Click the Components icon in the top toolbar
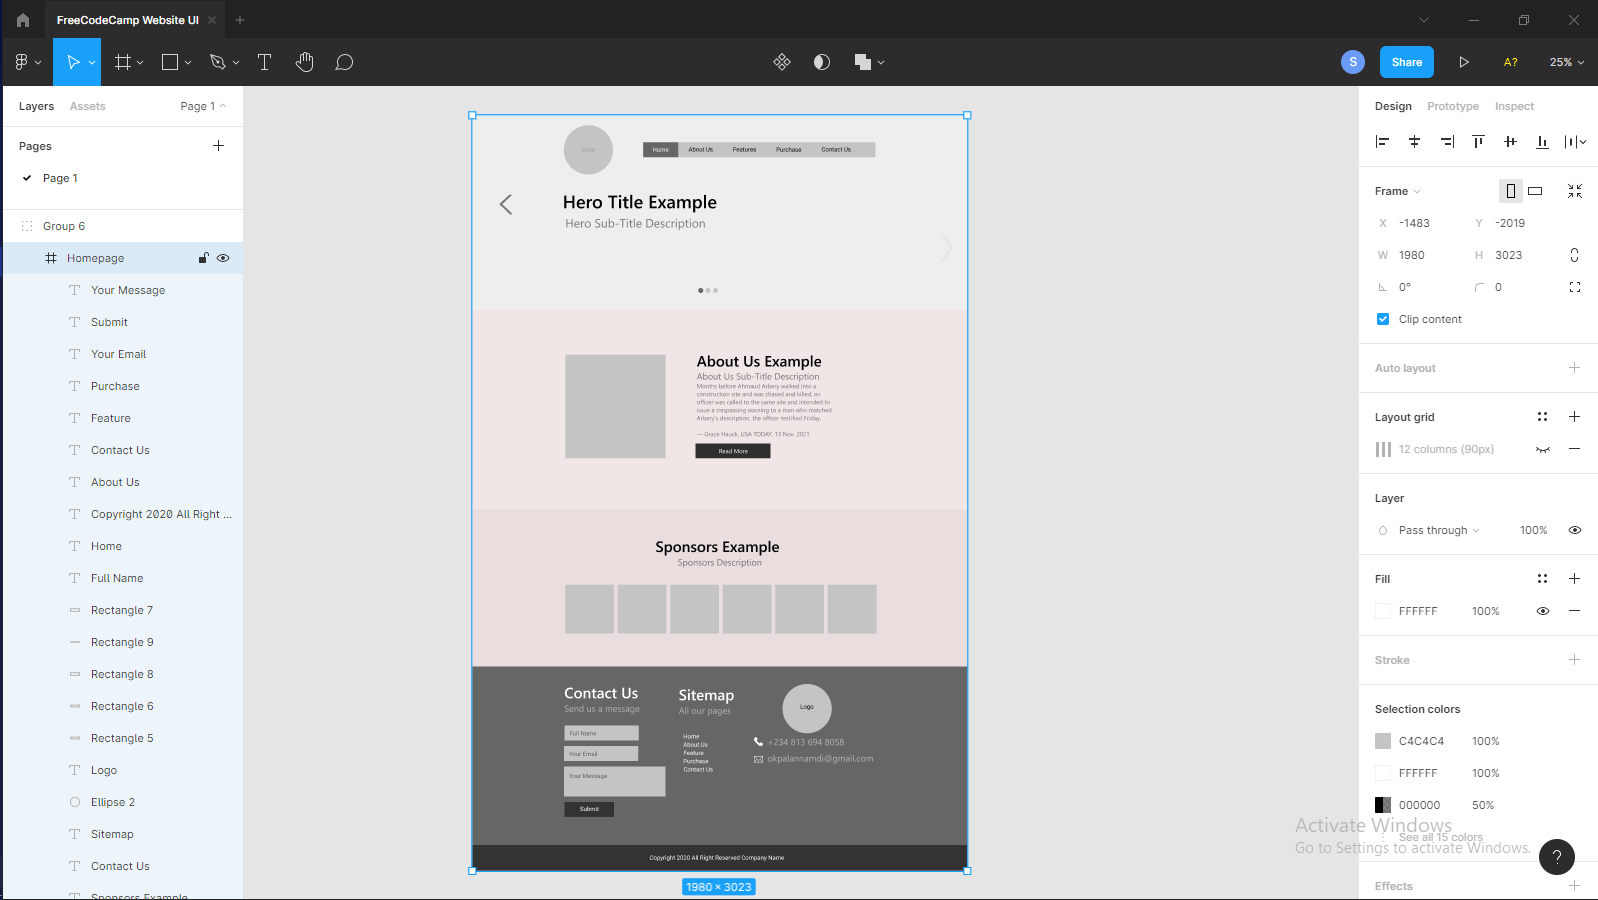The image size is (1598, 900). pyautogui.click(x=782, y=62)
